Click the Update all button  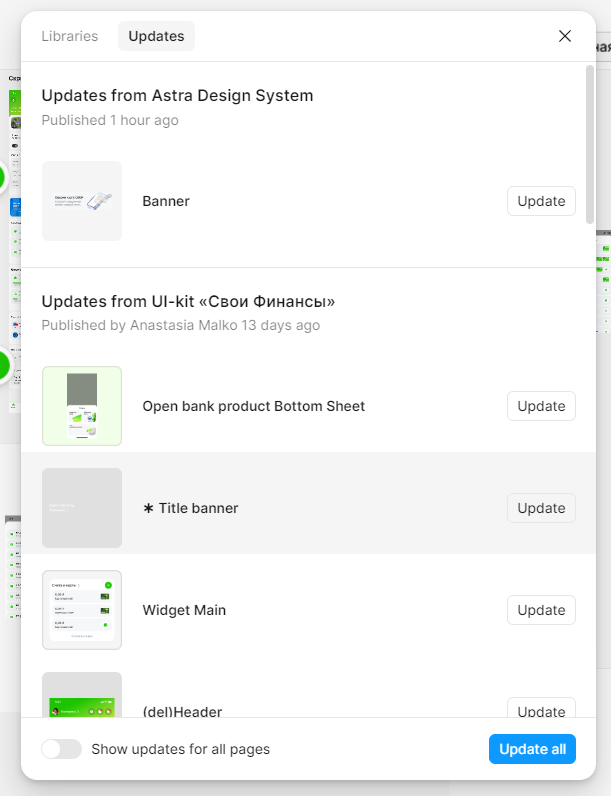tap(532, 749)
